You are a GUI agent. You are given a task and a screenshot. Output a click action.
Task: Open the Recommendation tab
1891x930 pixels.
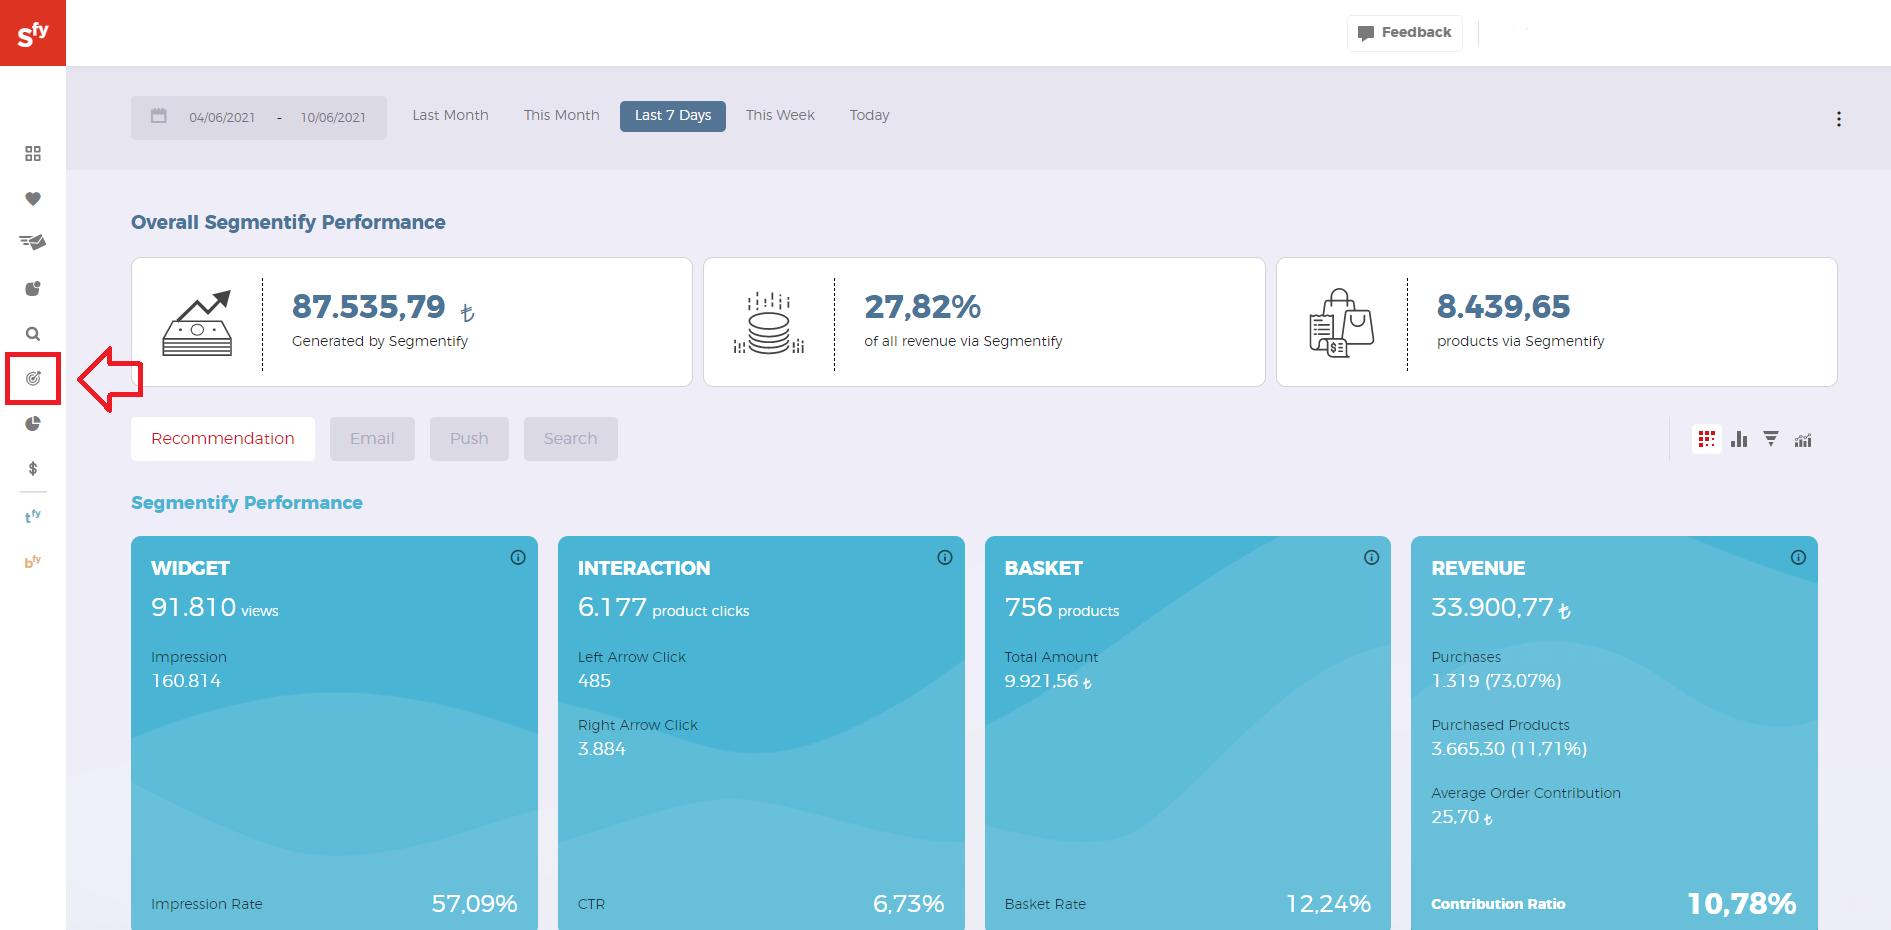coord(223,439)
